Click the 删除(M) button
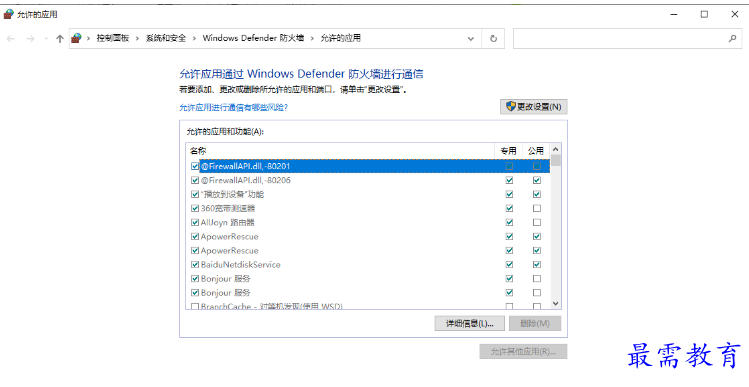 535,323
